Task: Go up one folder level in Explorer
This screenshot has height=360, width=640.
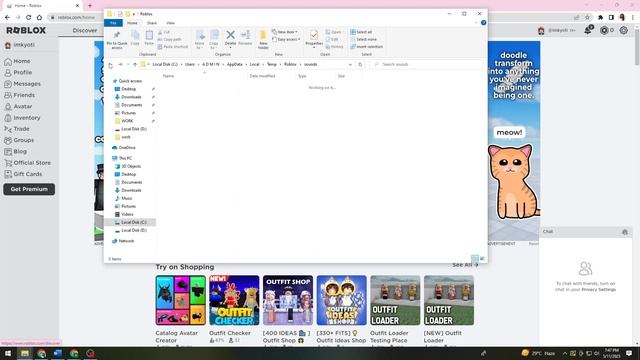Action: tap(135, 64)
